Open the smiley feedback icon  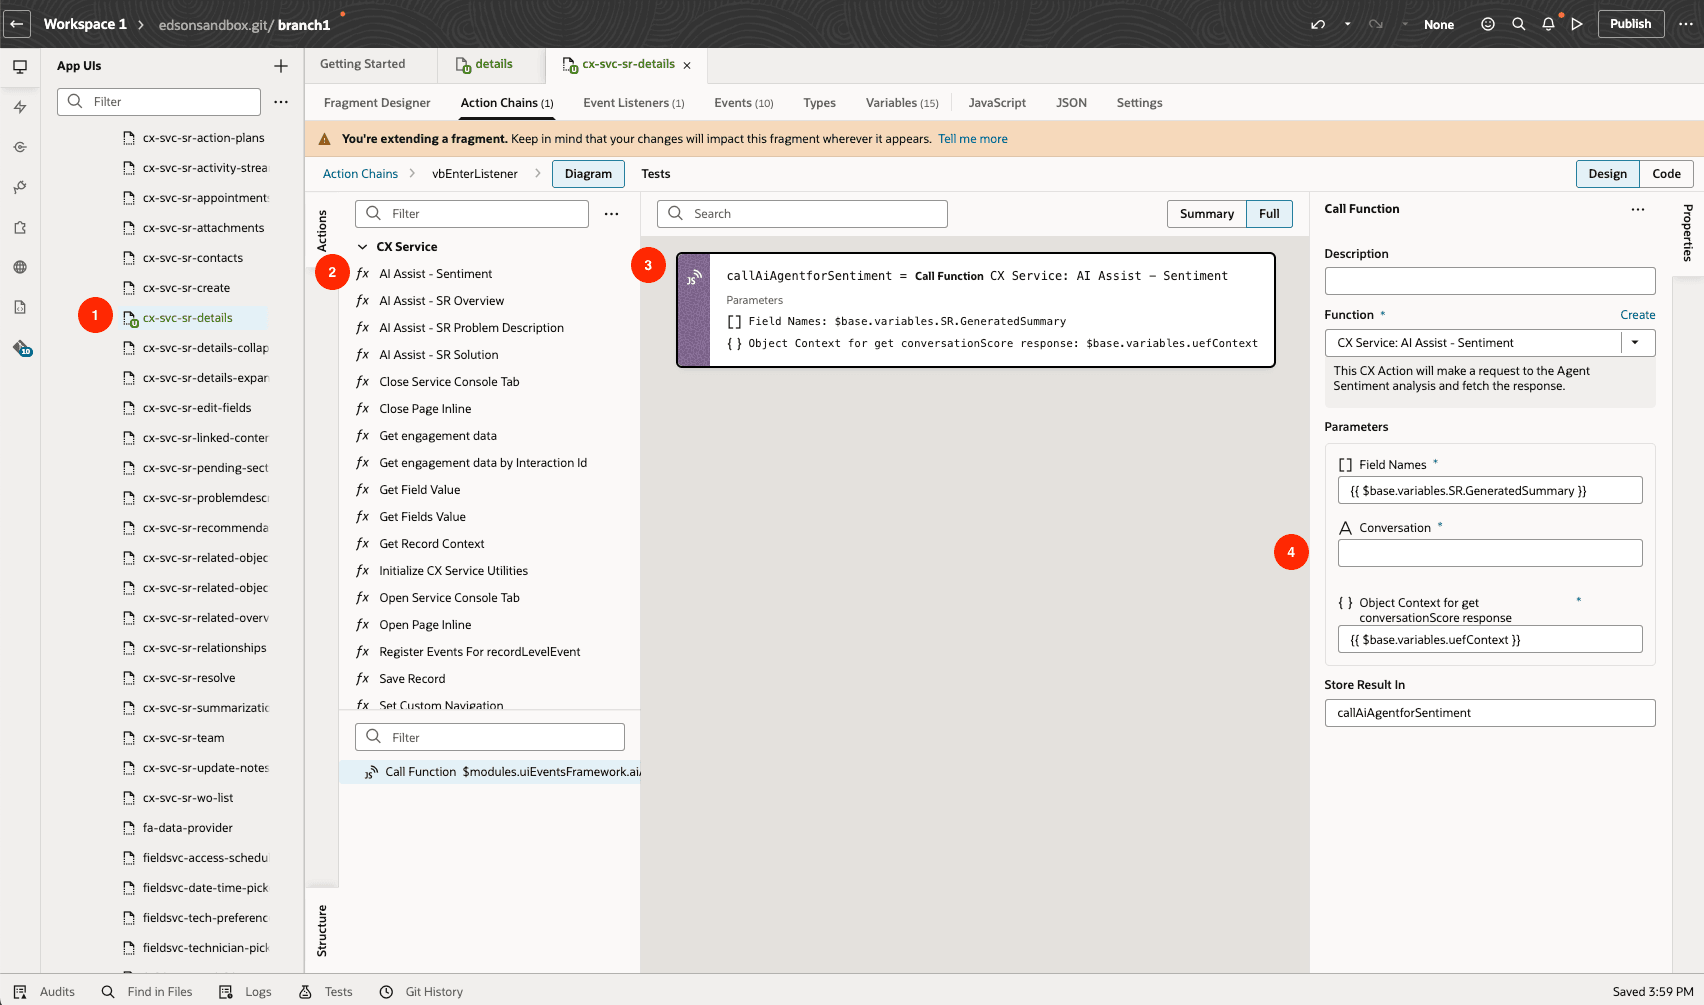(x=1488, y=24)
